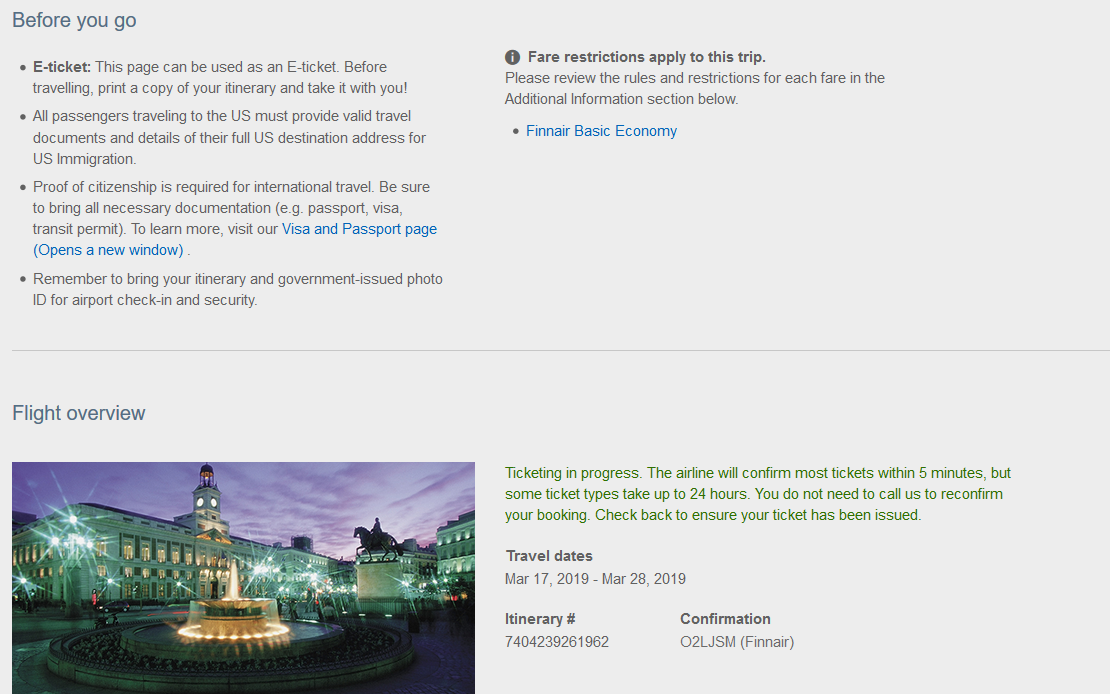Click the "Before you go" heading
The height and width of the screenshot is (694, 1110).
(x=74, y=20)
